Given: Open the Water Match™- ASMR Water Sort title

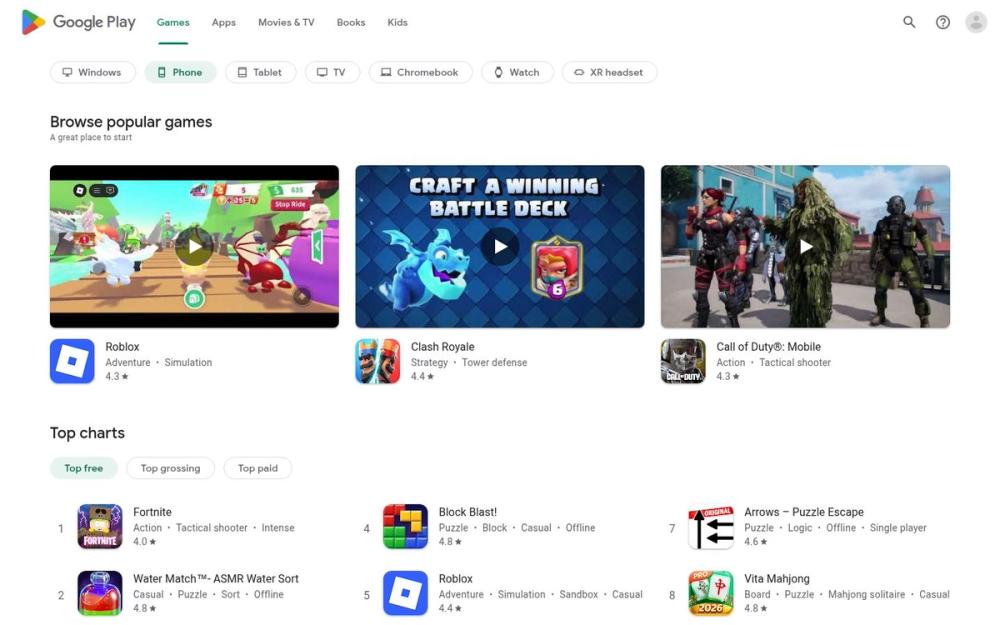Looking at the screenshot, I should [x=216, y=578].
